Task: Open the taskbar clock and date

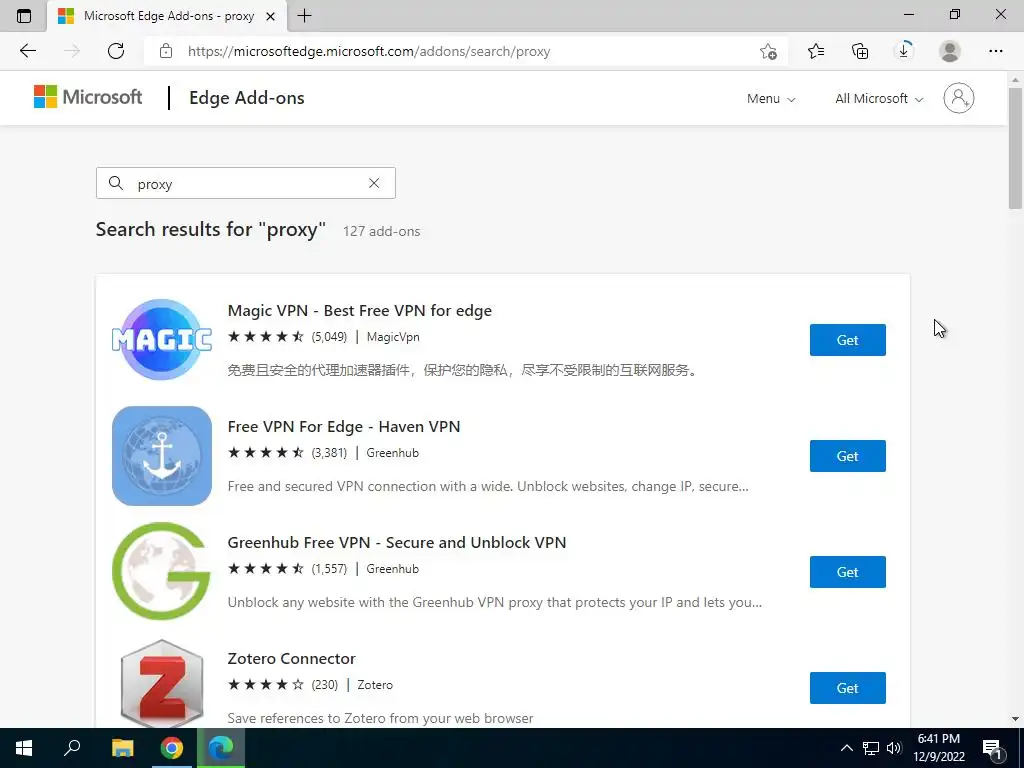Action: click(938, 748)
